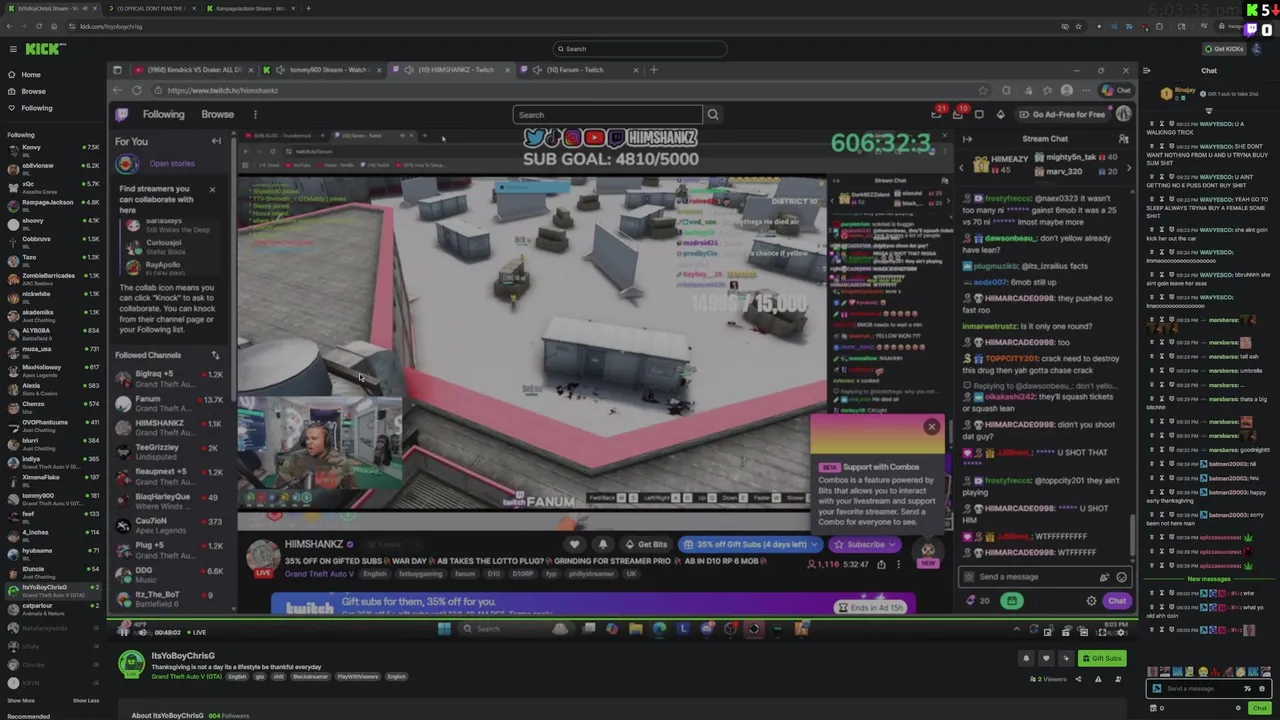Go to Home in Kick sidebar

31,75
